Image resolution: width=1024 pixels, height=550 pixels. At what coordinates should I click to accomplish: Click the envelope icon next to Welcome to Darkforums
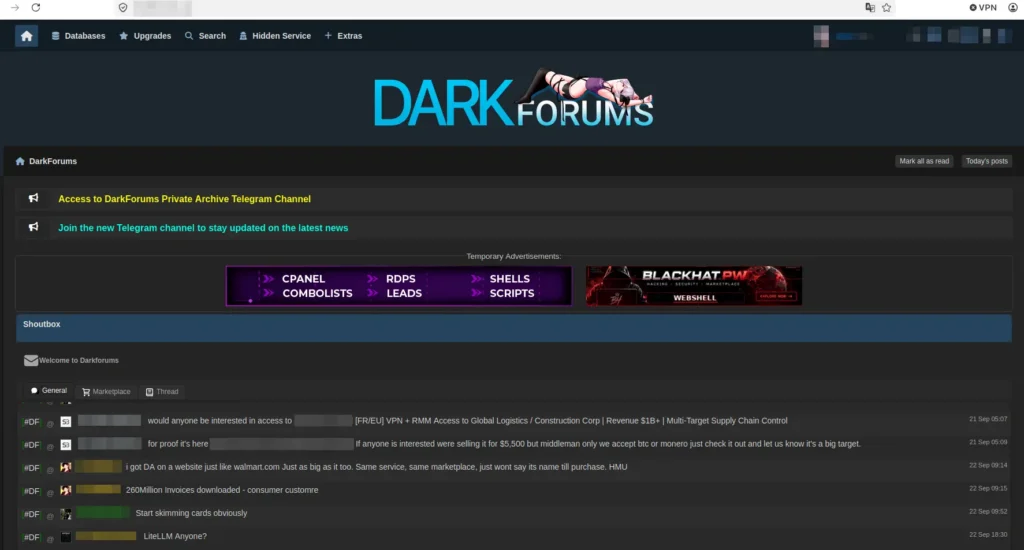point(31,361)
